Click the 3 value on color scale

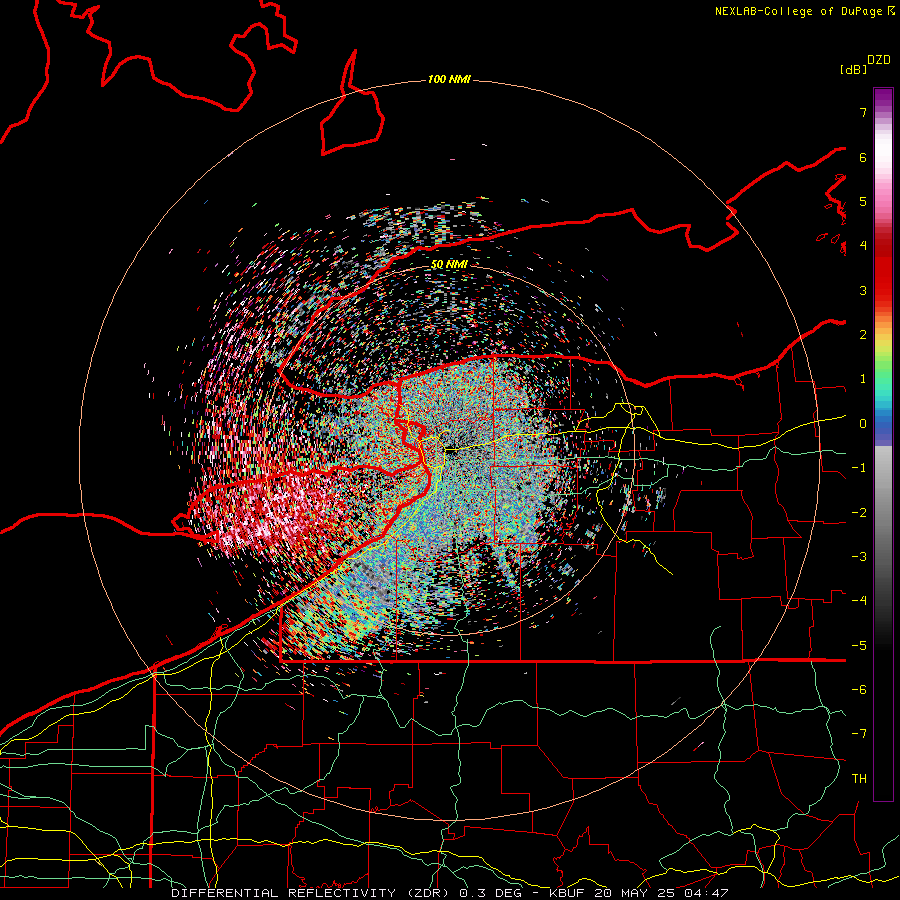pyautogui.click(x=863, y=290)
